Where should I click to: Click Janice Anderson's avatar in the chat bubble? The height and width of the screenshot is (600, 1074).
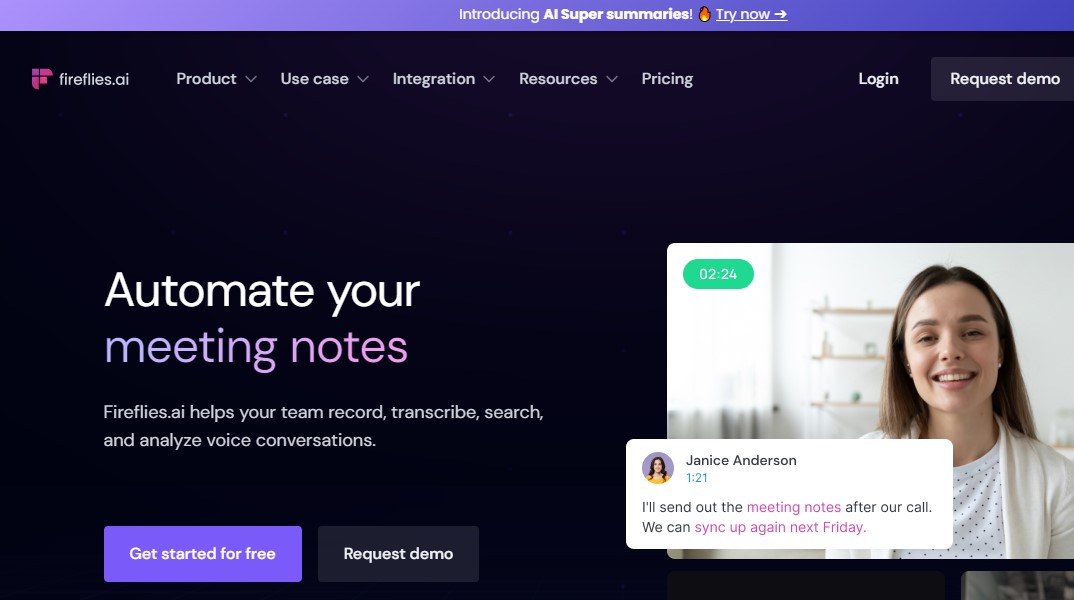point(658,468)
